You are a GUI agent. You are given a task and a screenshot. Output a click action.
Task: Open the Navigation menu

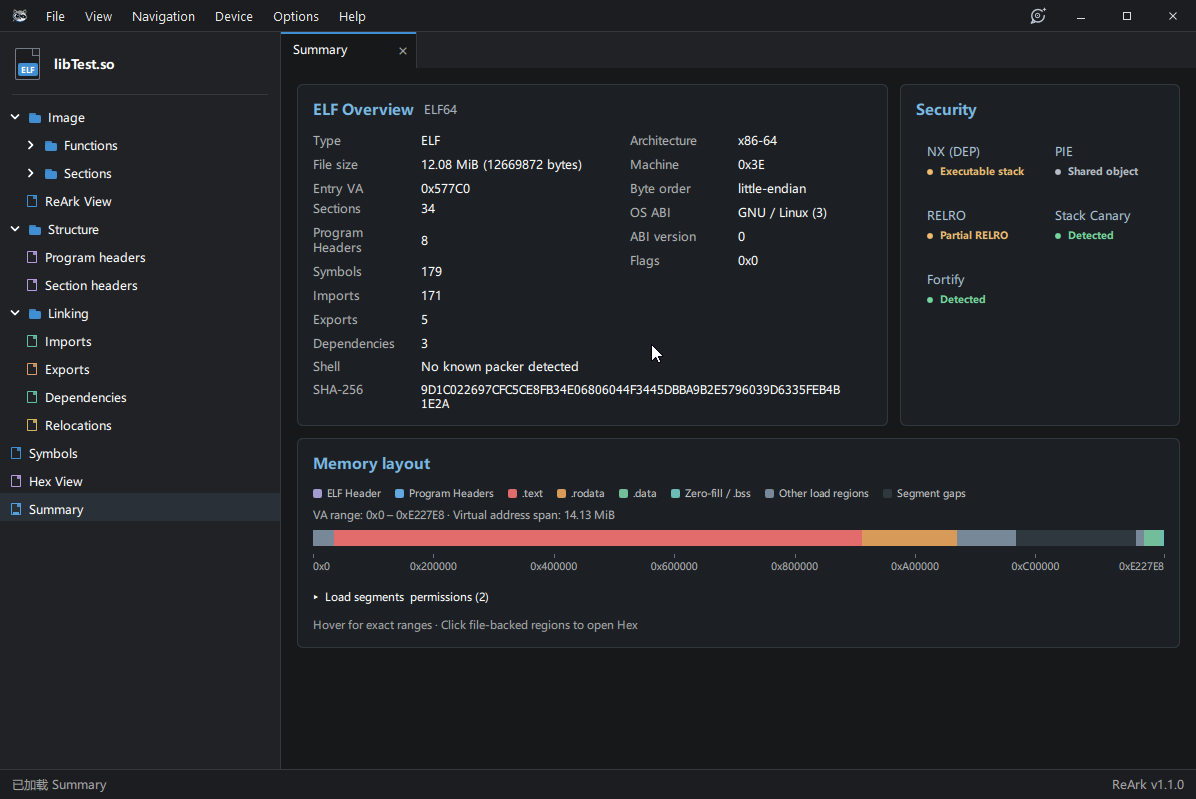[163, 16]
